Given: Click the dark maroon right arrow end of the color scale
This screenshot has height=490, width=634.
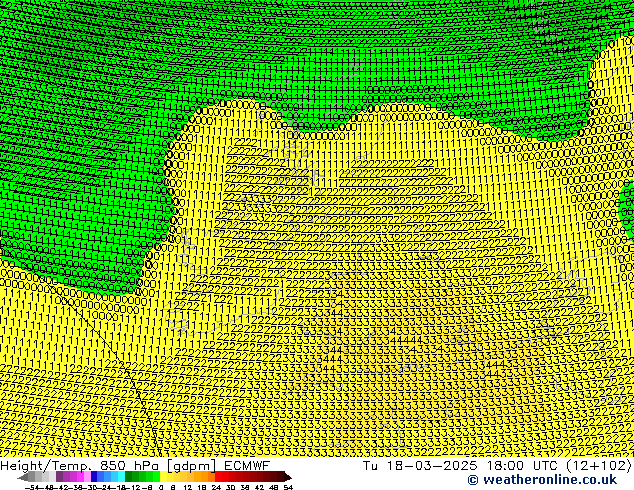Looking at the screenshot, I should (x=287, y=477).
